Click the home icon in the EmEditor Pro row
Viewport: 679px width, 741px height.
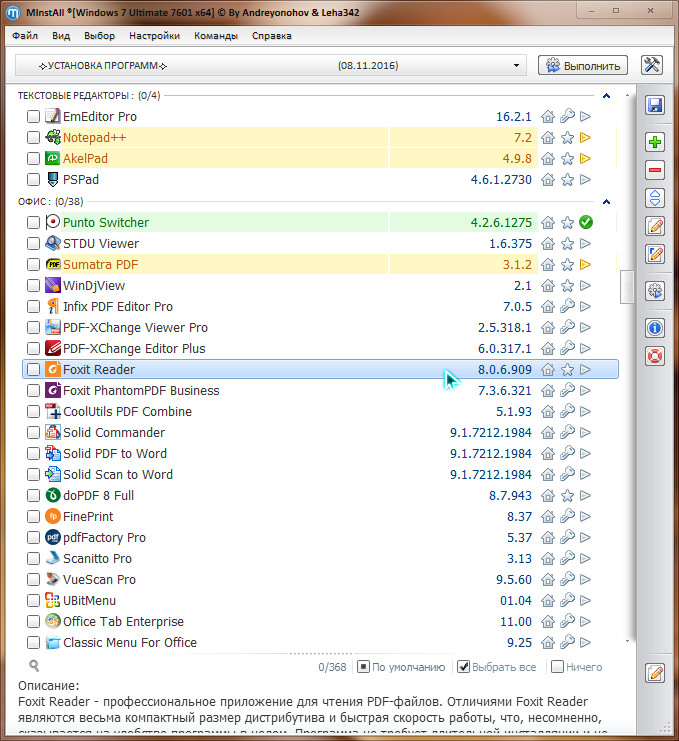pyautogui.click(x=548, y=116)
